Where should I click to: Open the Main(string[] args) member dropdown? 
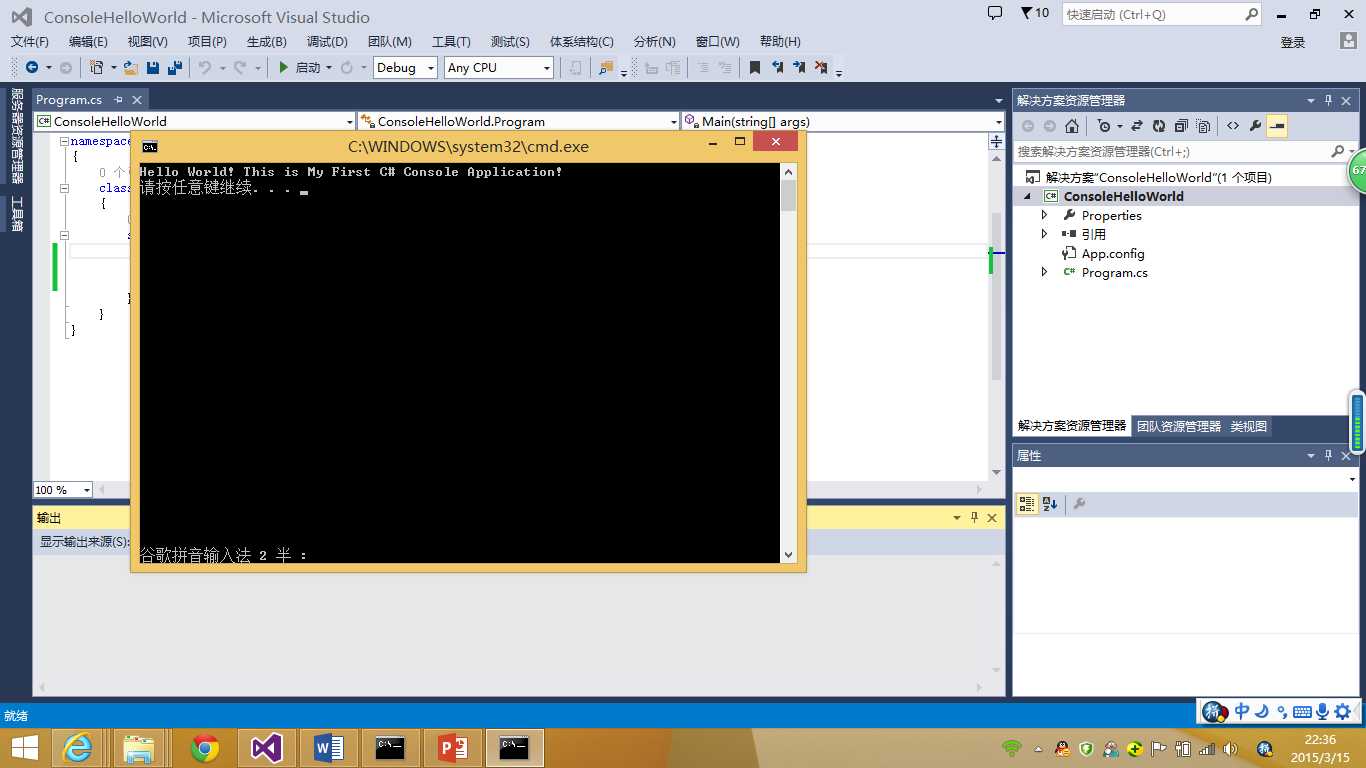(998, 122)
